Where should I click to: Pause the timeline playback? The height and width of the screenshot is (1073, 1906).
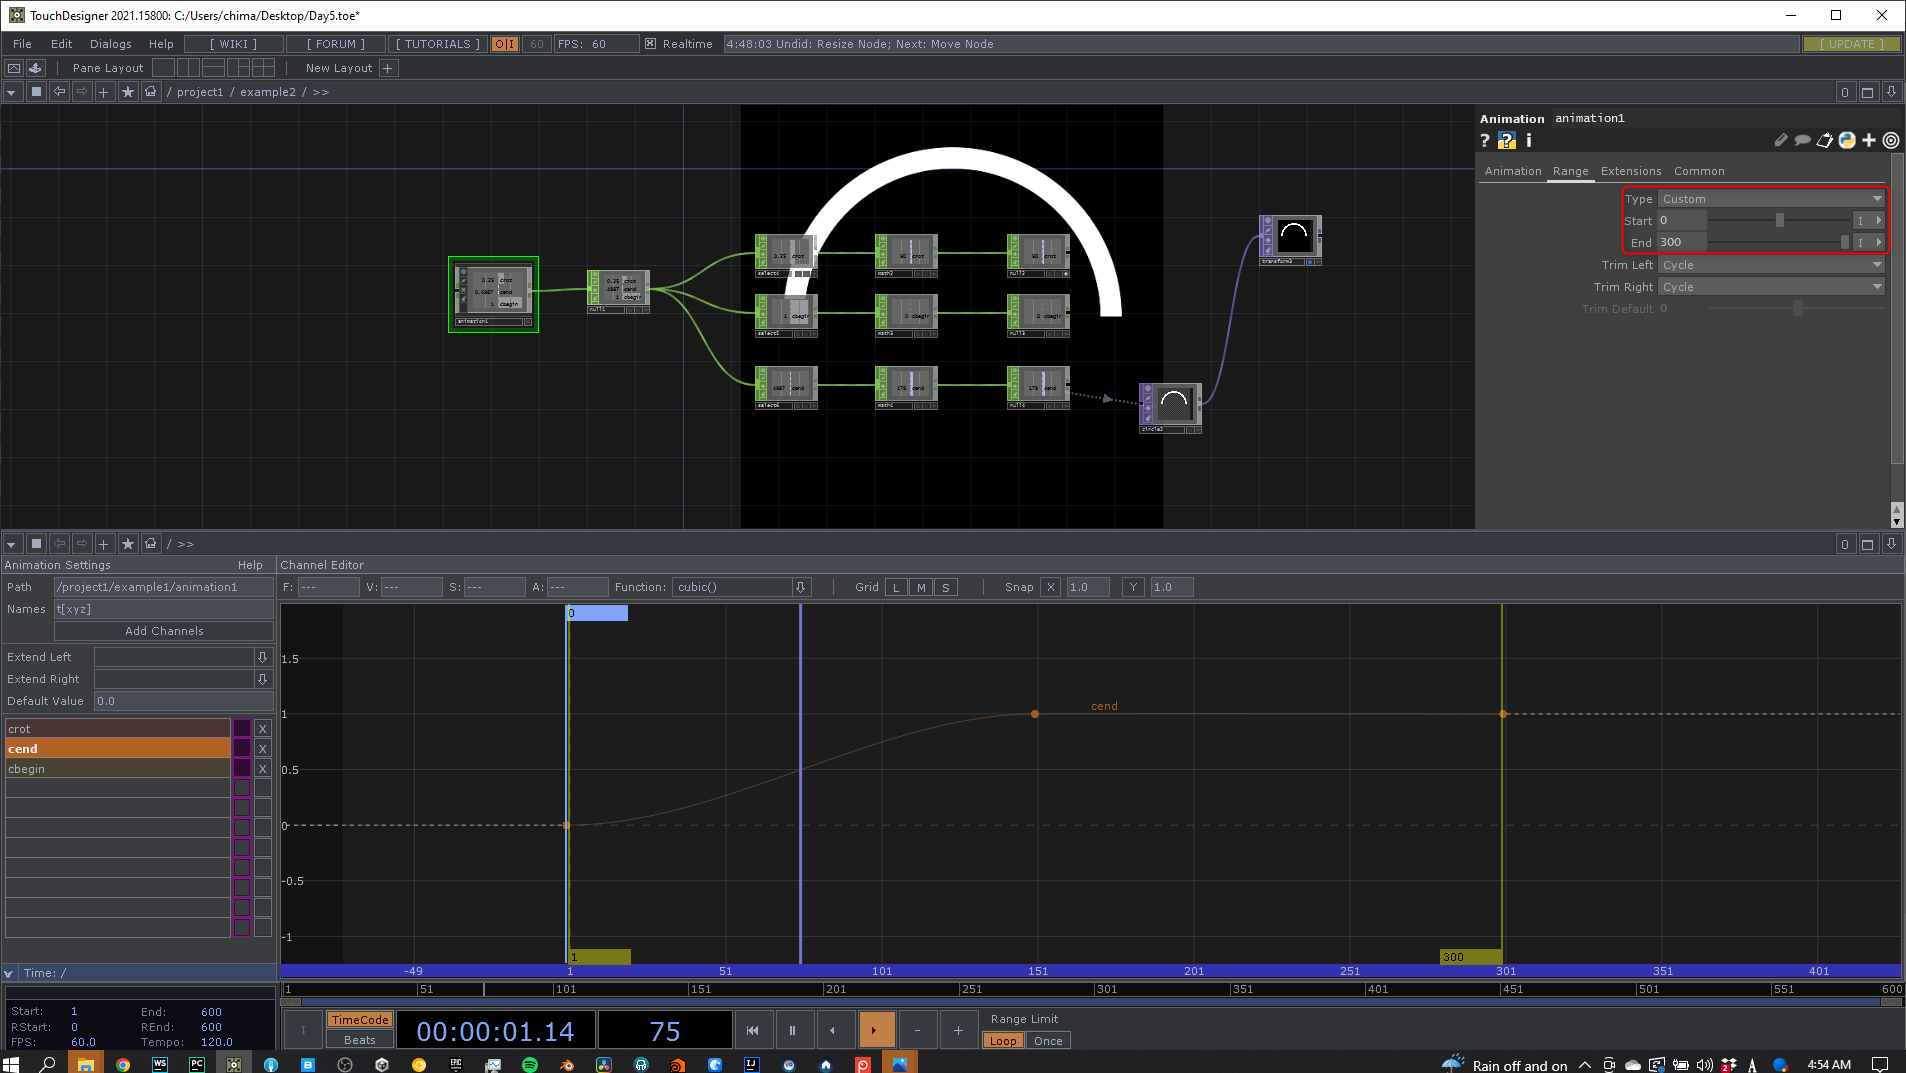click(x=792, y=1030)
